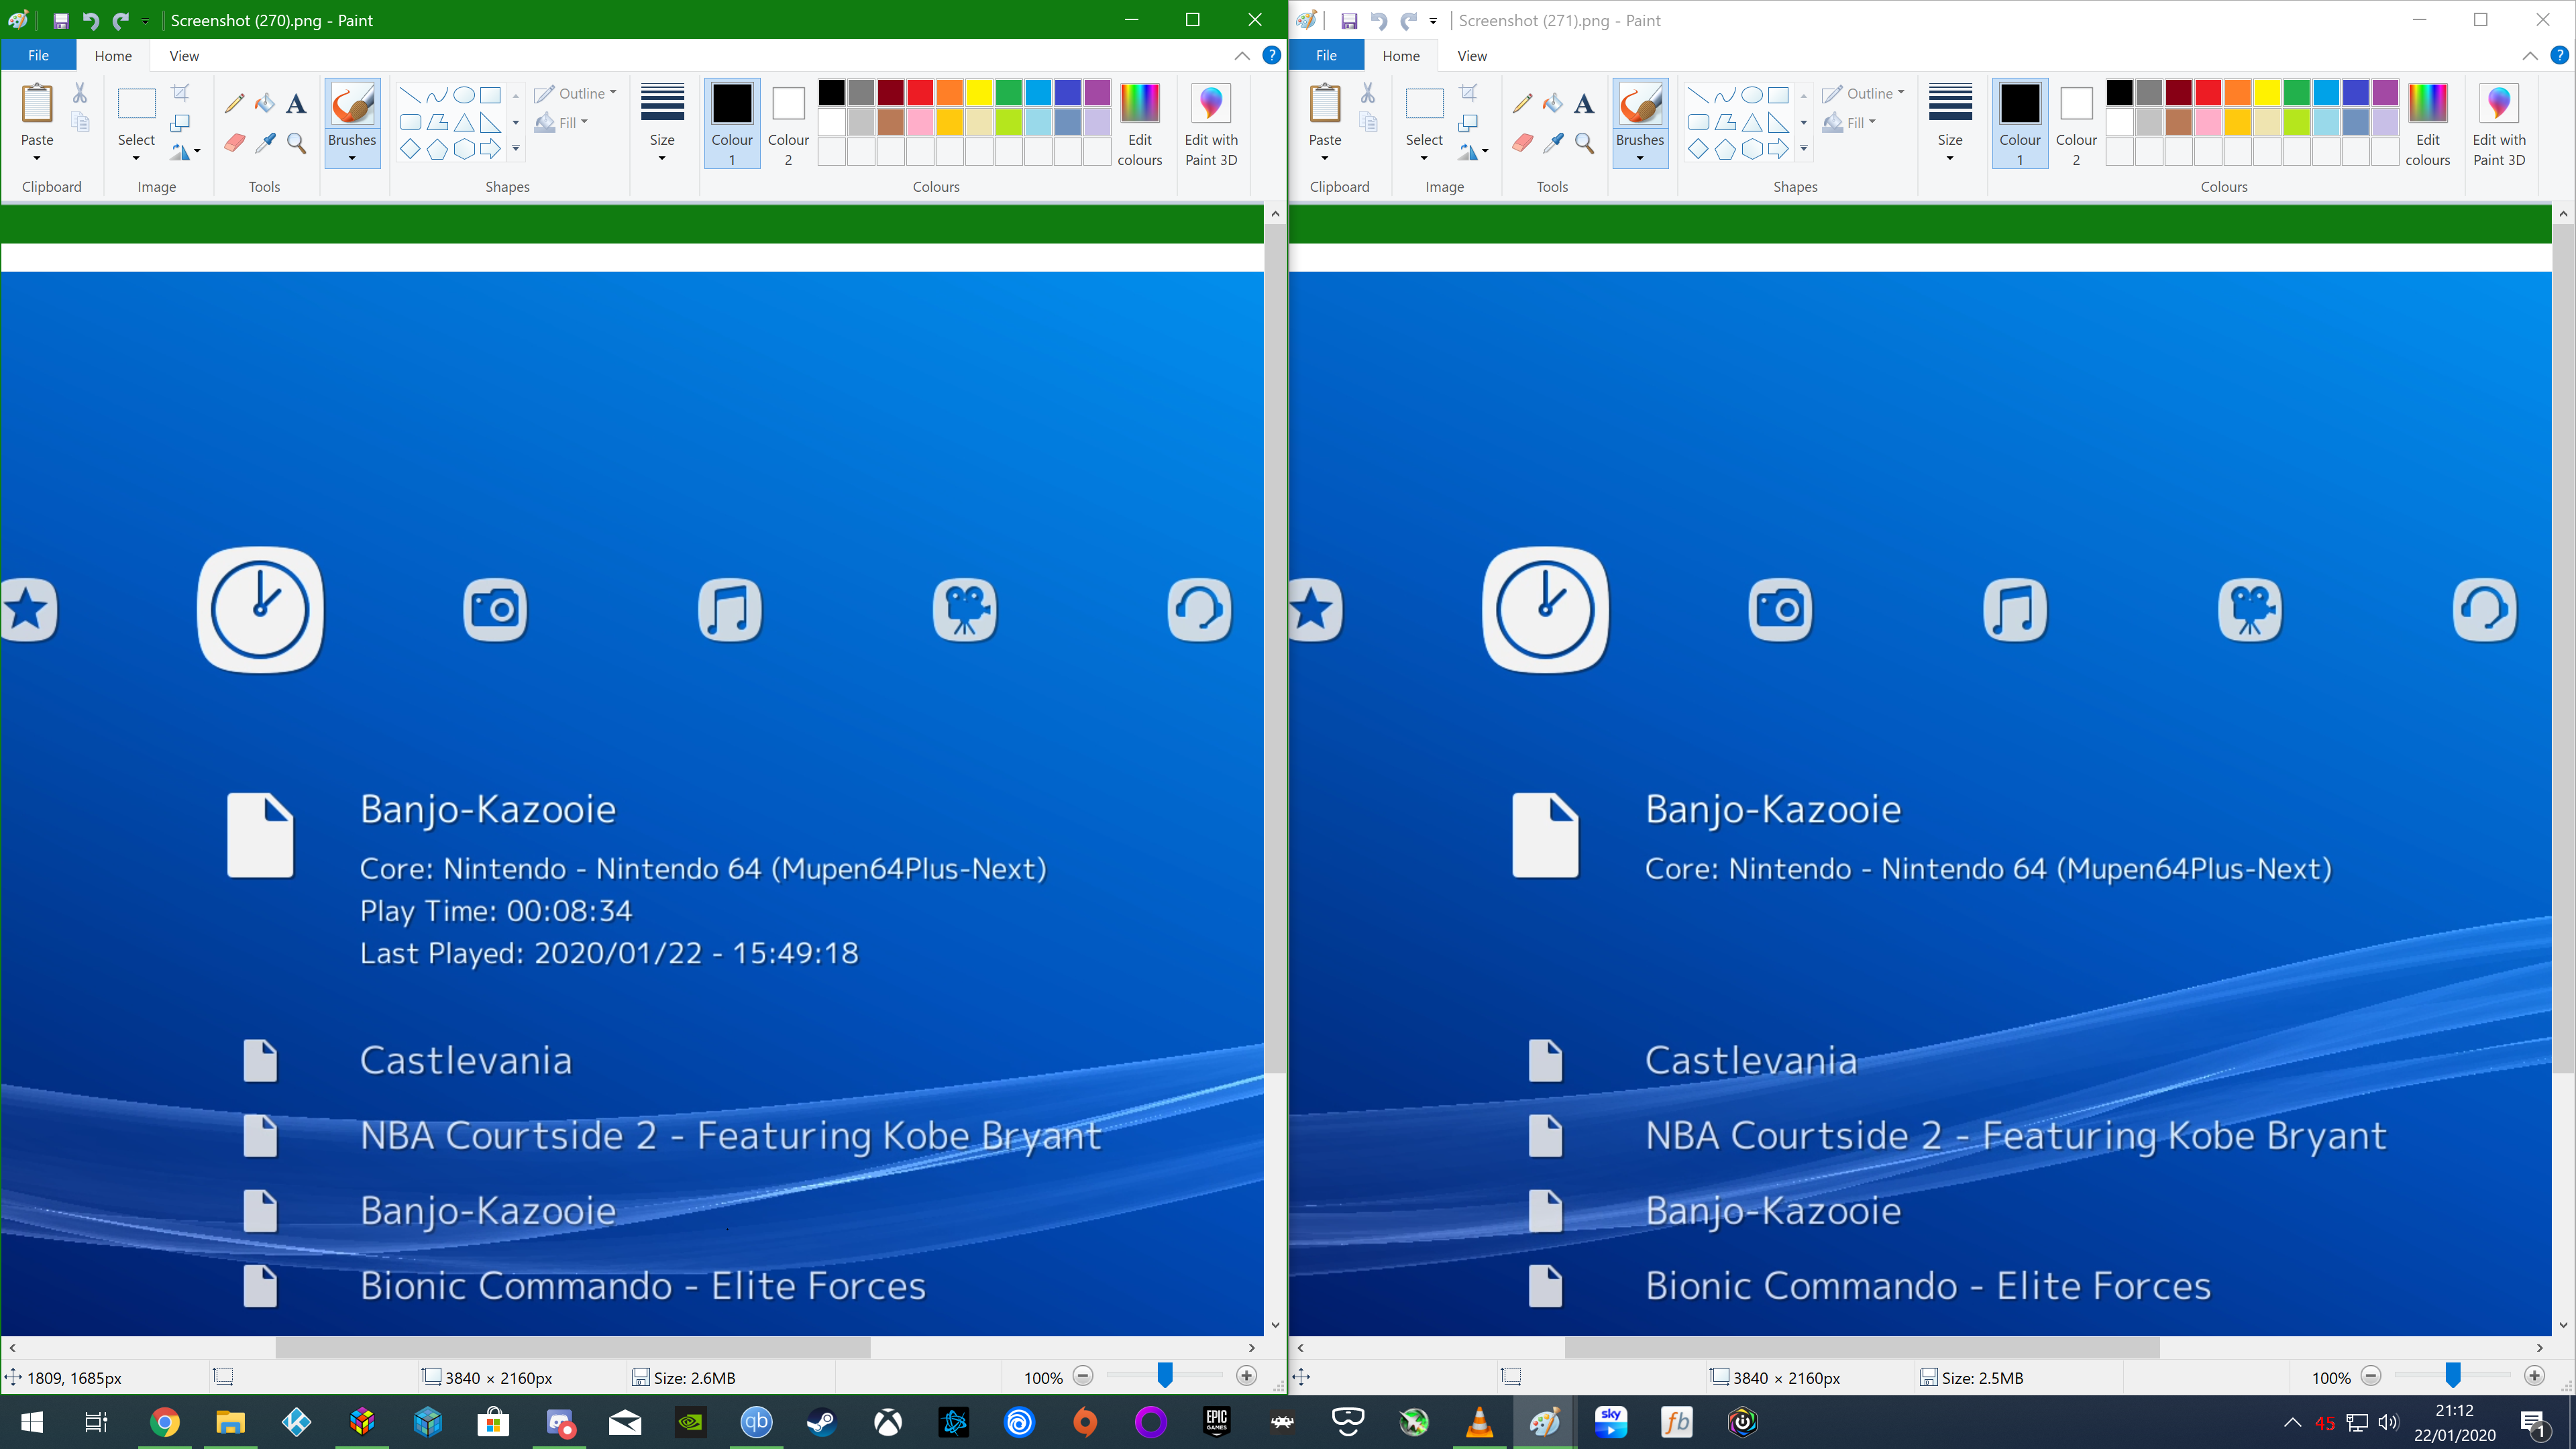The height and width of the screenshot is (1449, 2576).
Task: Open Epic Games Launcher from taskbar
Action: point(1216,1422)
